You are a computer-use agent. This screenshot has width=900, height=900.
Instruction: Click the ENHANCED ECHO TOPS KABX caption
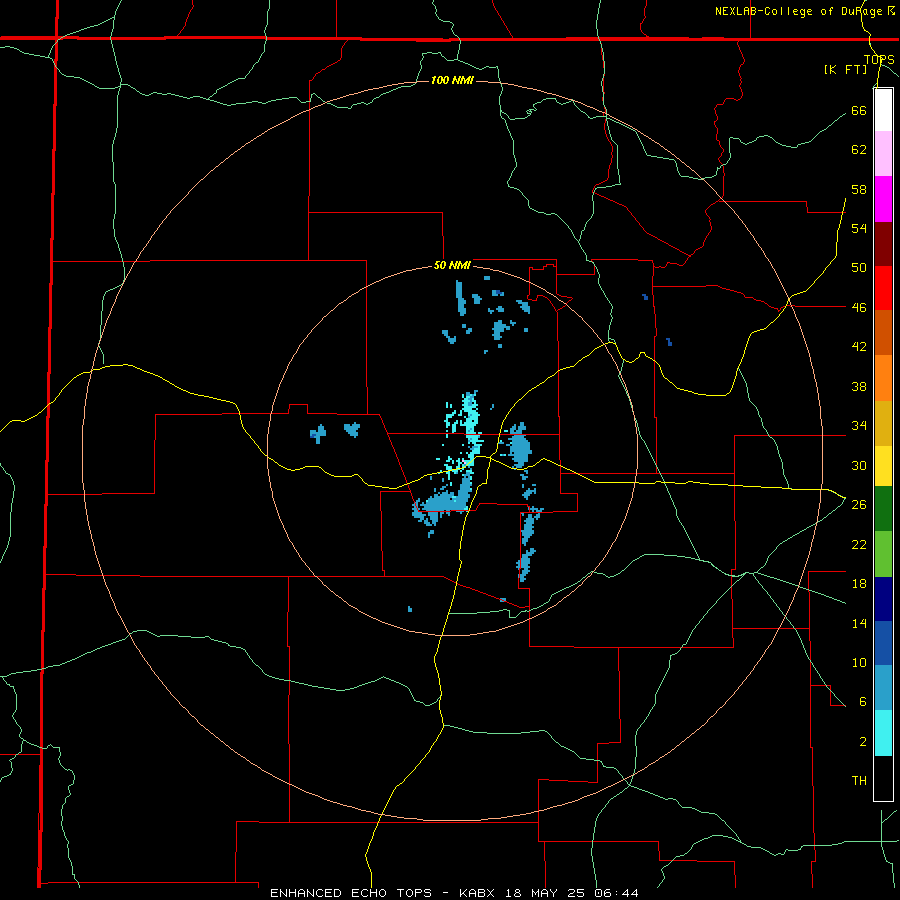coord(454,893)
